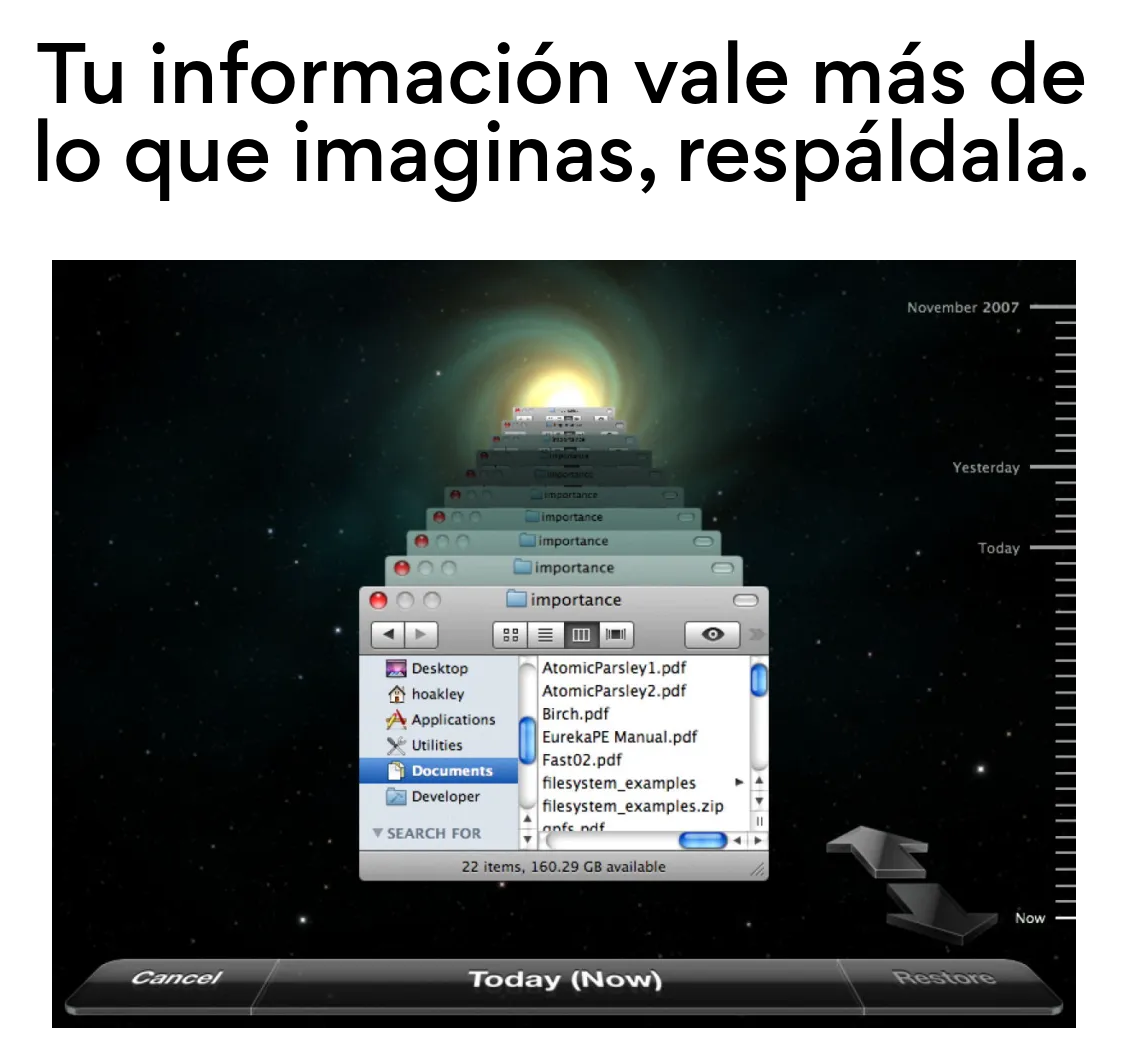Screen dimensions: 1124x1044
Task: Switch to Cover Flow view
Action: click(616, 635)
